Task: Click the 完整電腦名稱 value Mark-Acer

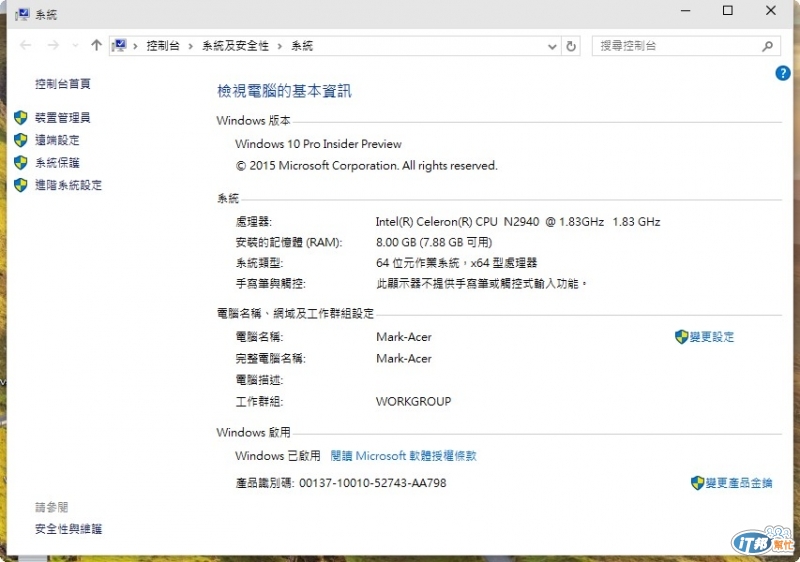Action: click(x=404, y=359)
